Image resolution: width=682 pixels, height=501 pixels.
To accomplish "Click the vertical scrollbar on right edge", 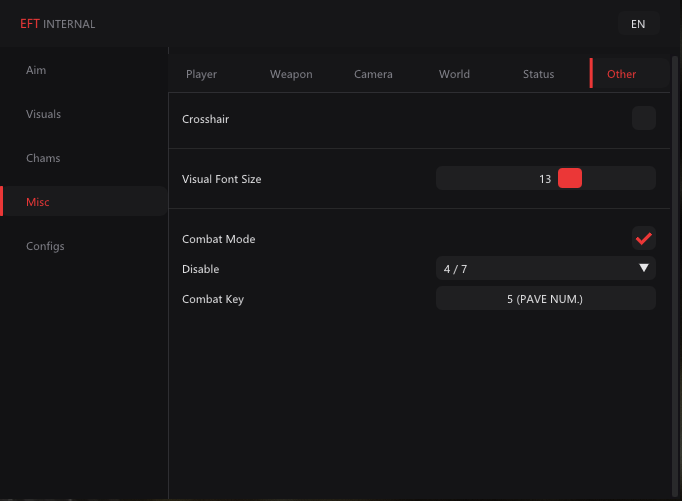I will (675, 276).
